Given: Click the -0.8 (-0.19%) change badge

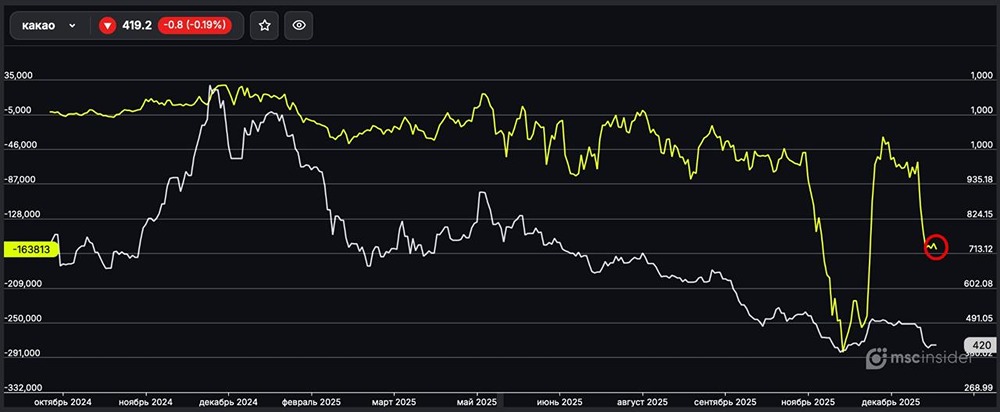Looking at the screenshot, I should click(x=195, y=26).
